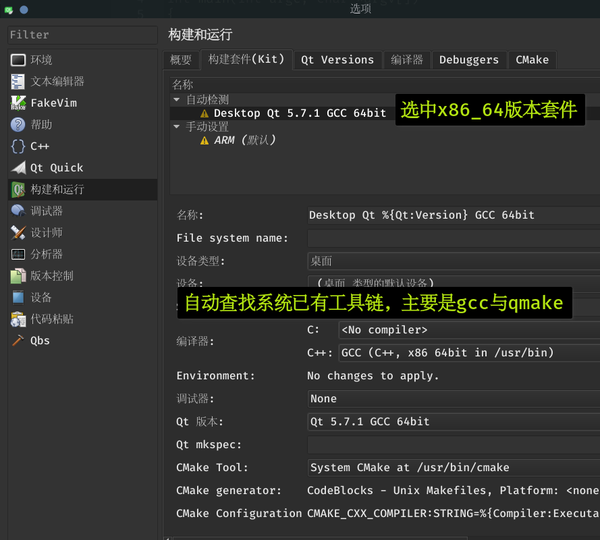Click the 选项 dialog title
Image resolution: width=600 pixels, height=540 pixels.
[360, 9]
